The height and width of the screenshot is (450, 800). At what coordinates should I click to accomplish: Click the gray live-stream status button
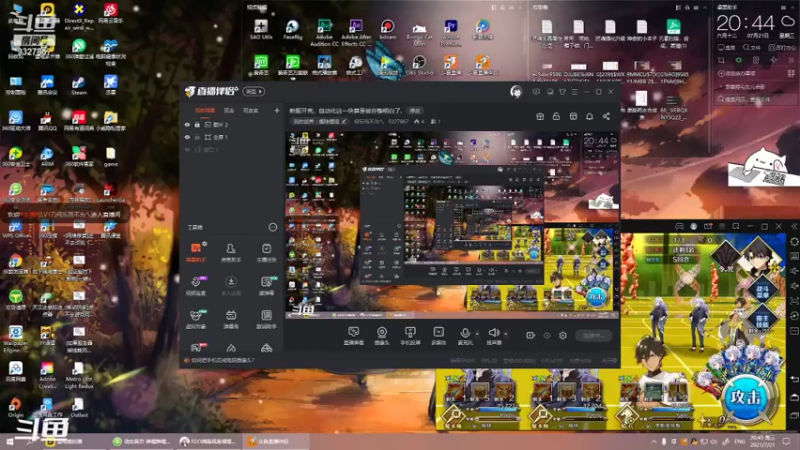point(593,335)
